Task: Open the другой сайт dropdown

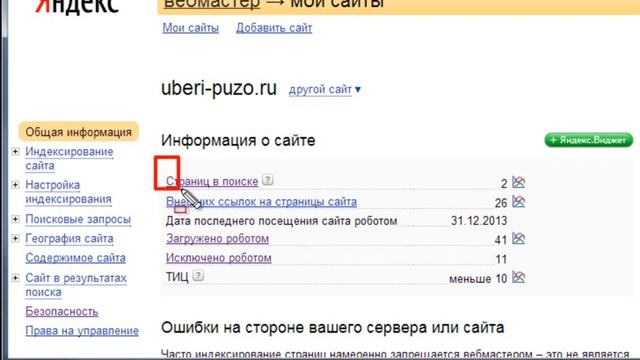Action: click(x=325, y=89)
